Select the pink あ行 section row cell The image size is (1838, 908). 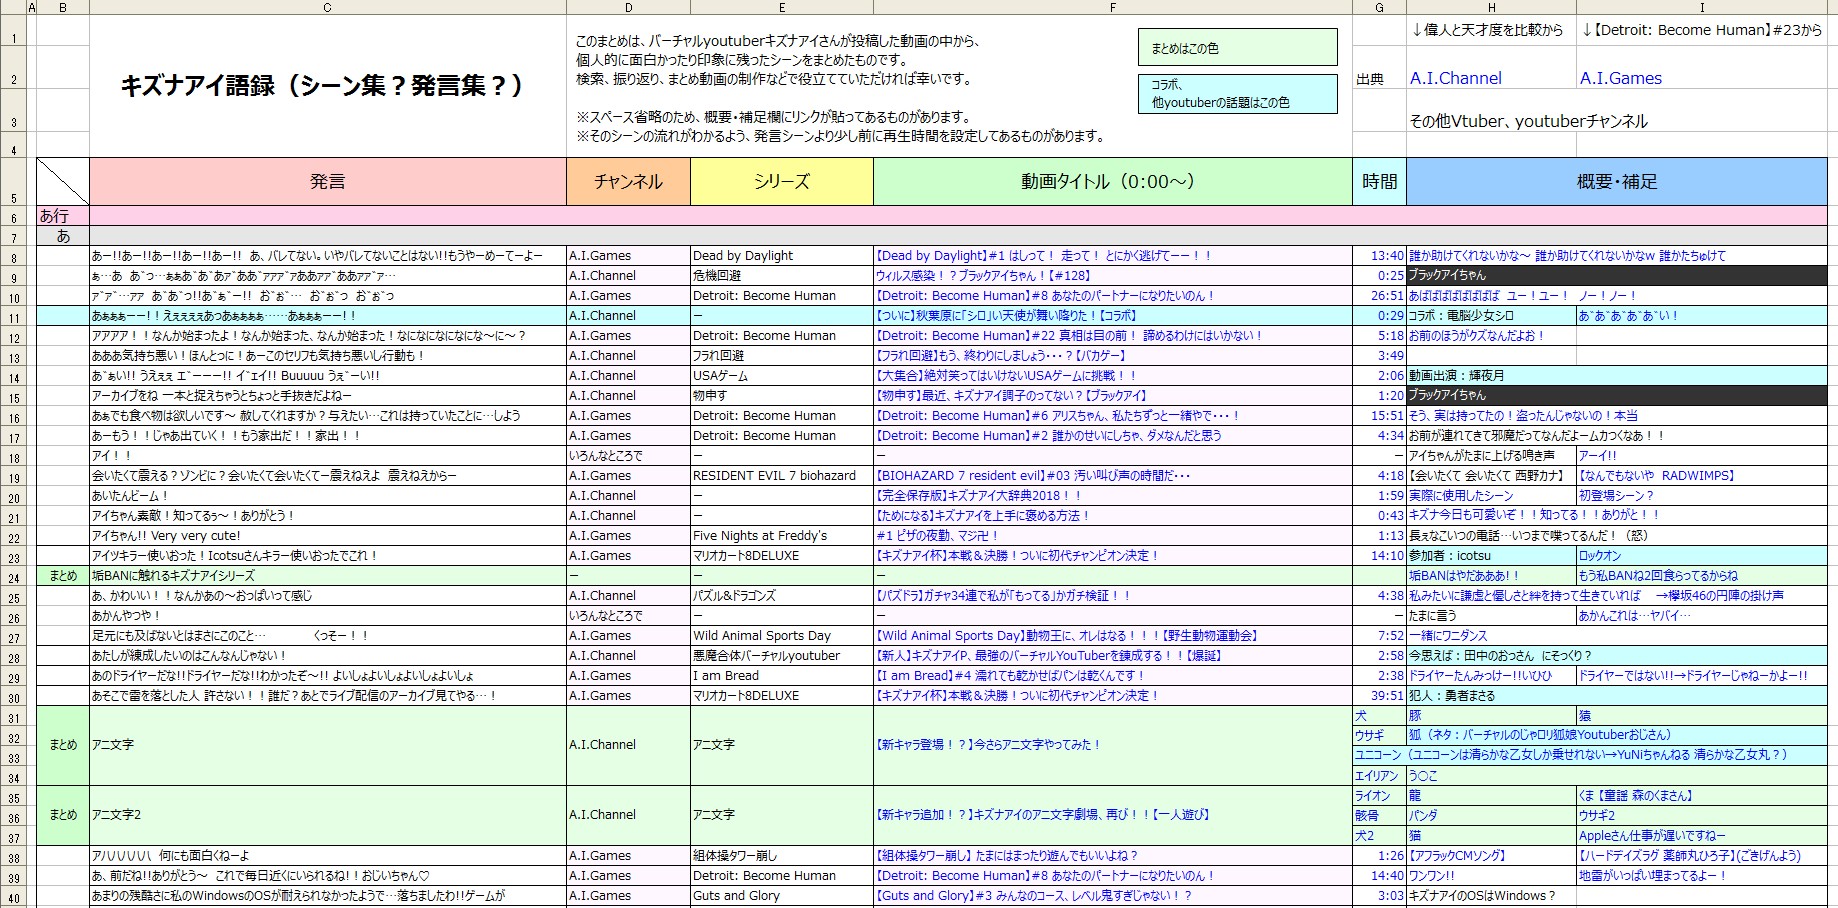(x=63, y=216)
